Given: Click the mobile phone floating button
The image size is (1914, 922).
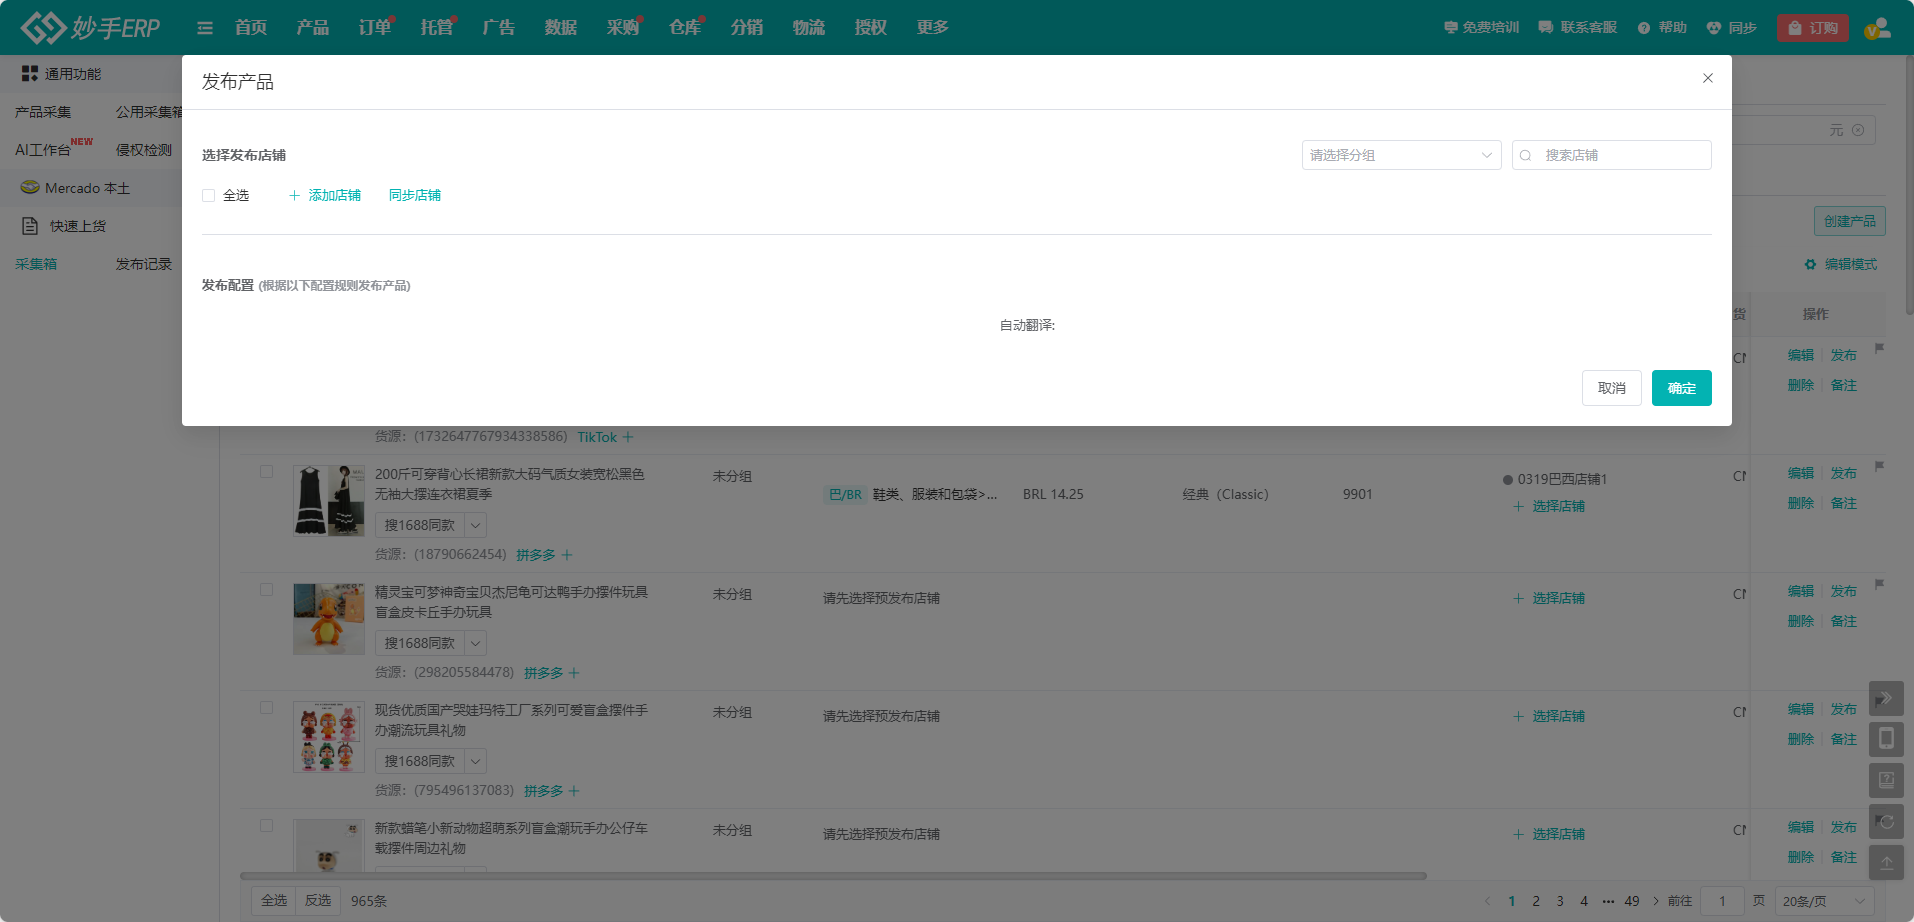Looking at the screenshot, I should point(1886,739).
